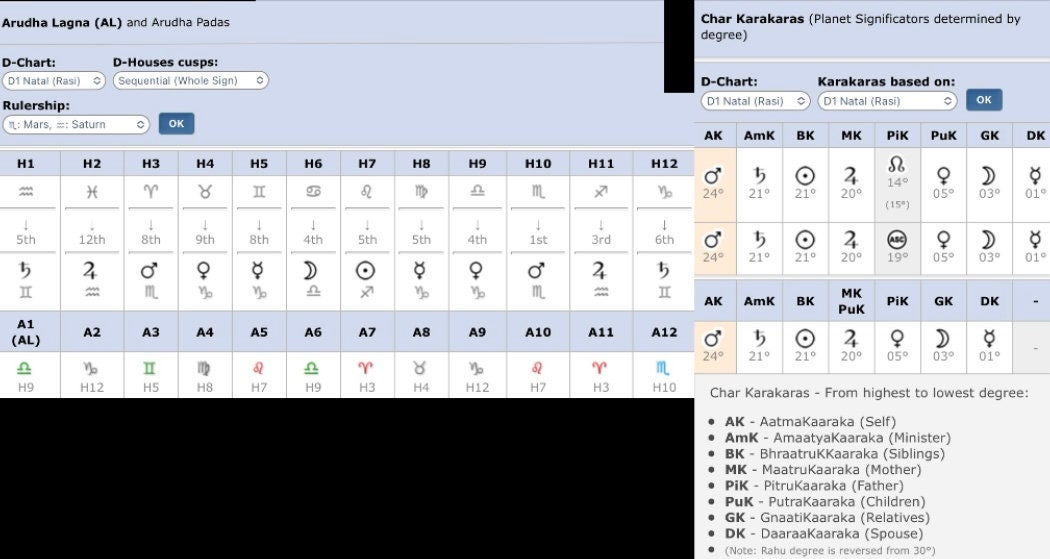Click '3rd' value under H11
1050x559 pixels.
pyautogui.click(x=601, y=240)
